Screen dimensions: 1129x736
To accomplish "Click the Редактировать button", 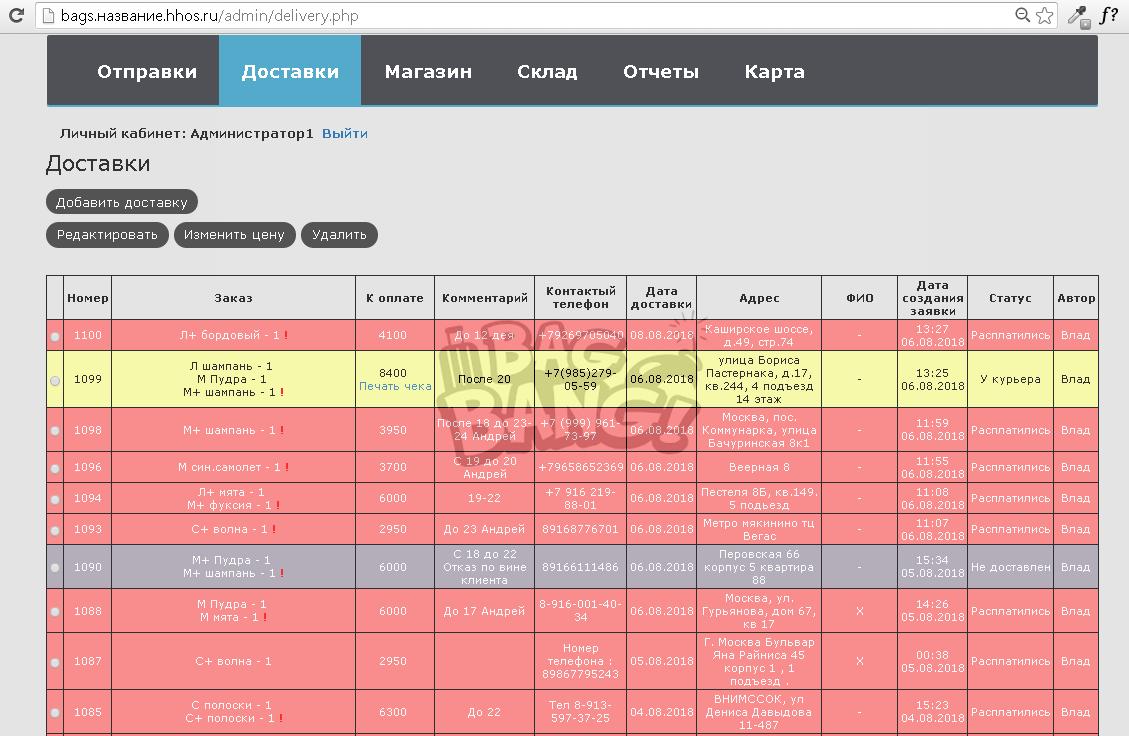I will (x=107, y=235).
